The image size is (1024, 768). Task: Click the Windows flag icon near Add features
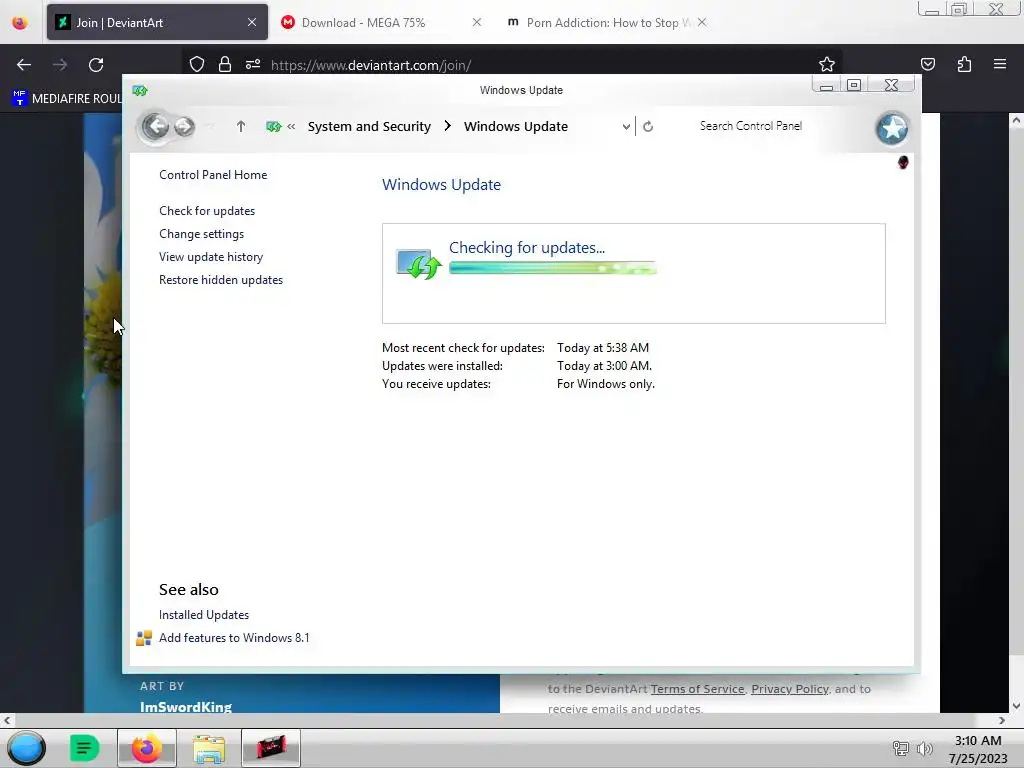tap(144, 638)
